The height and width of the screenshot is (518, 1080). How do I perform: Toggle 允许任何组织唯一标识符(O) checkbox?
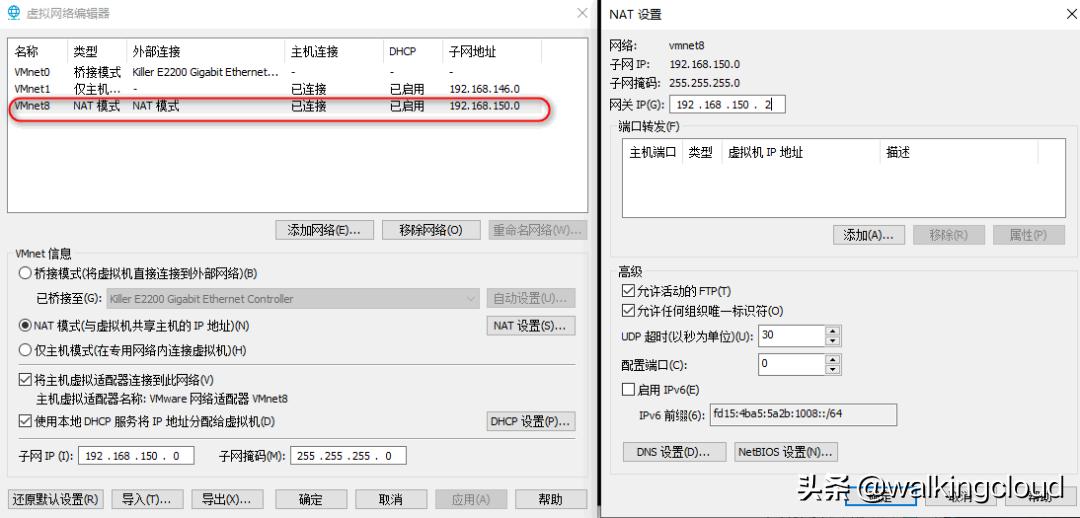pos(627,311)
